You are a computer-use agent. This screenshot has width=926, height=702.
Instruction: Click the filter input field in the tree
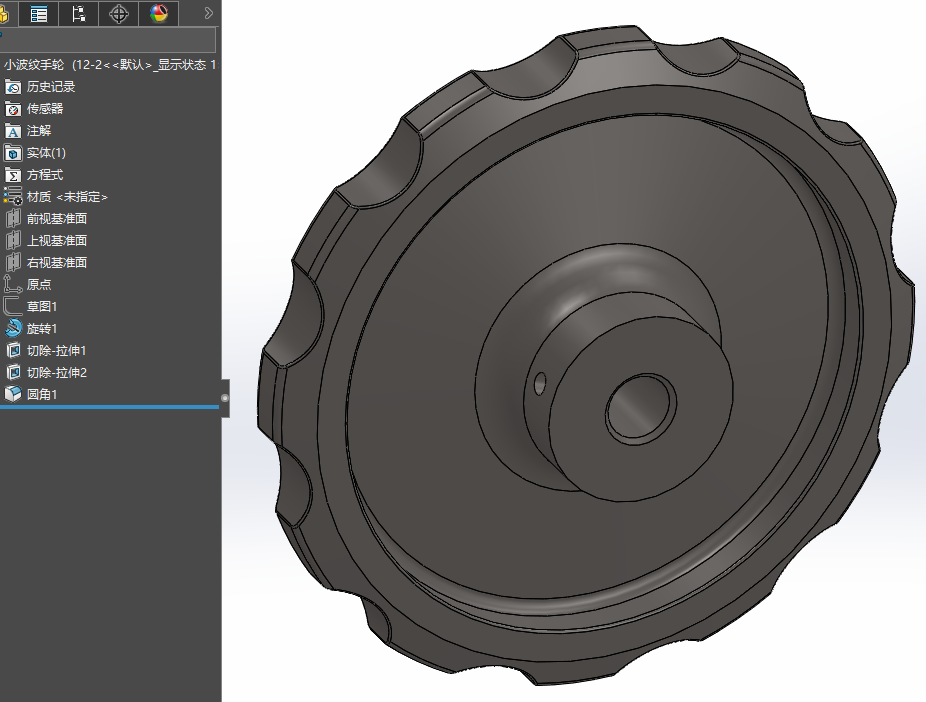(x=107, y=40)
